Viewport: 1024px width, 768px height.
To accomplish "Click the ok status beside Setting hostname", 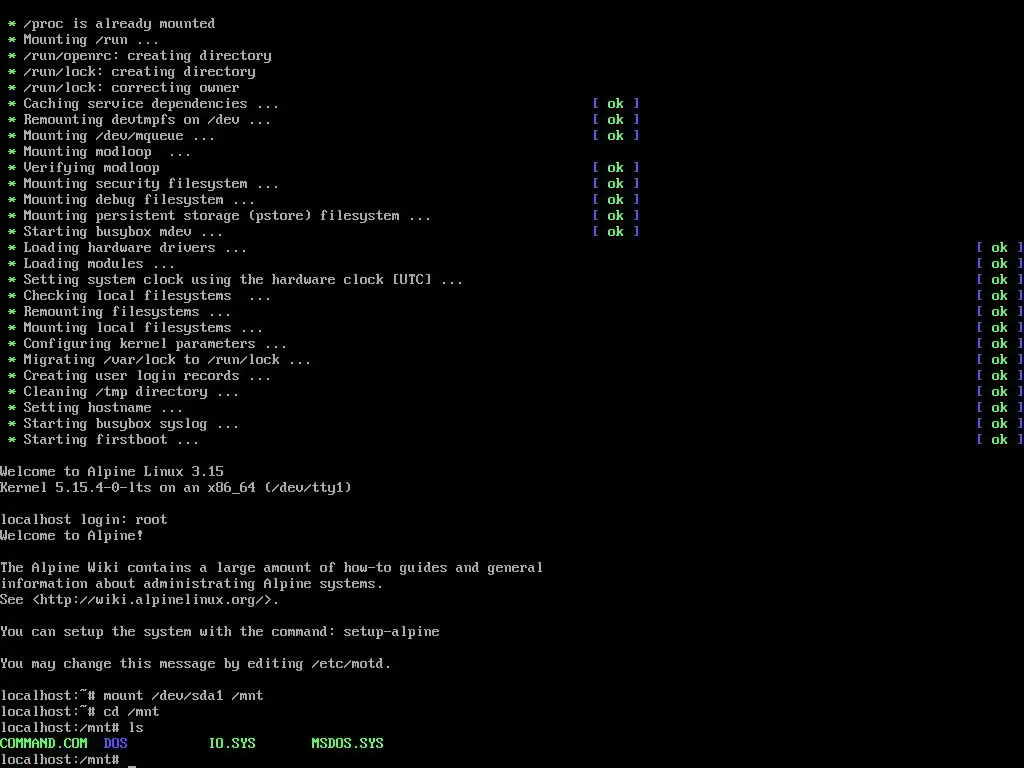I will click(x=1000, y=408).
